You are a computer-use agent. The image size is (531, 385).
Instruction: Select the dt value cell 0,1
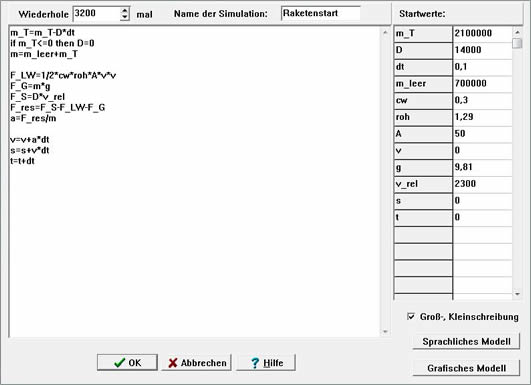[x=483, y=67]
